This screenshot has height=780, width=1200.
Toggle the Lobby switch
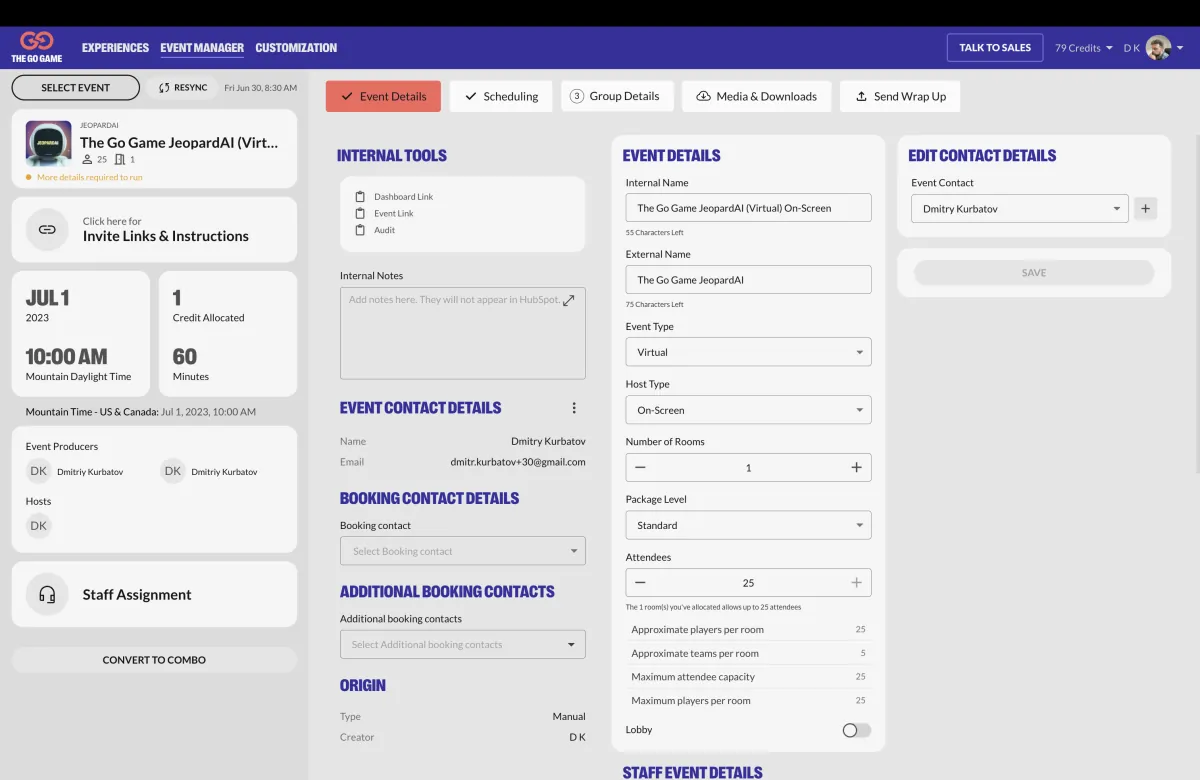856,730
